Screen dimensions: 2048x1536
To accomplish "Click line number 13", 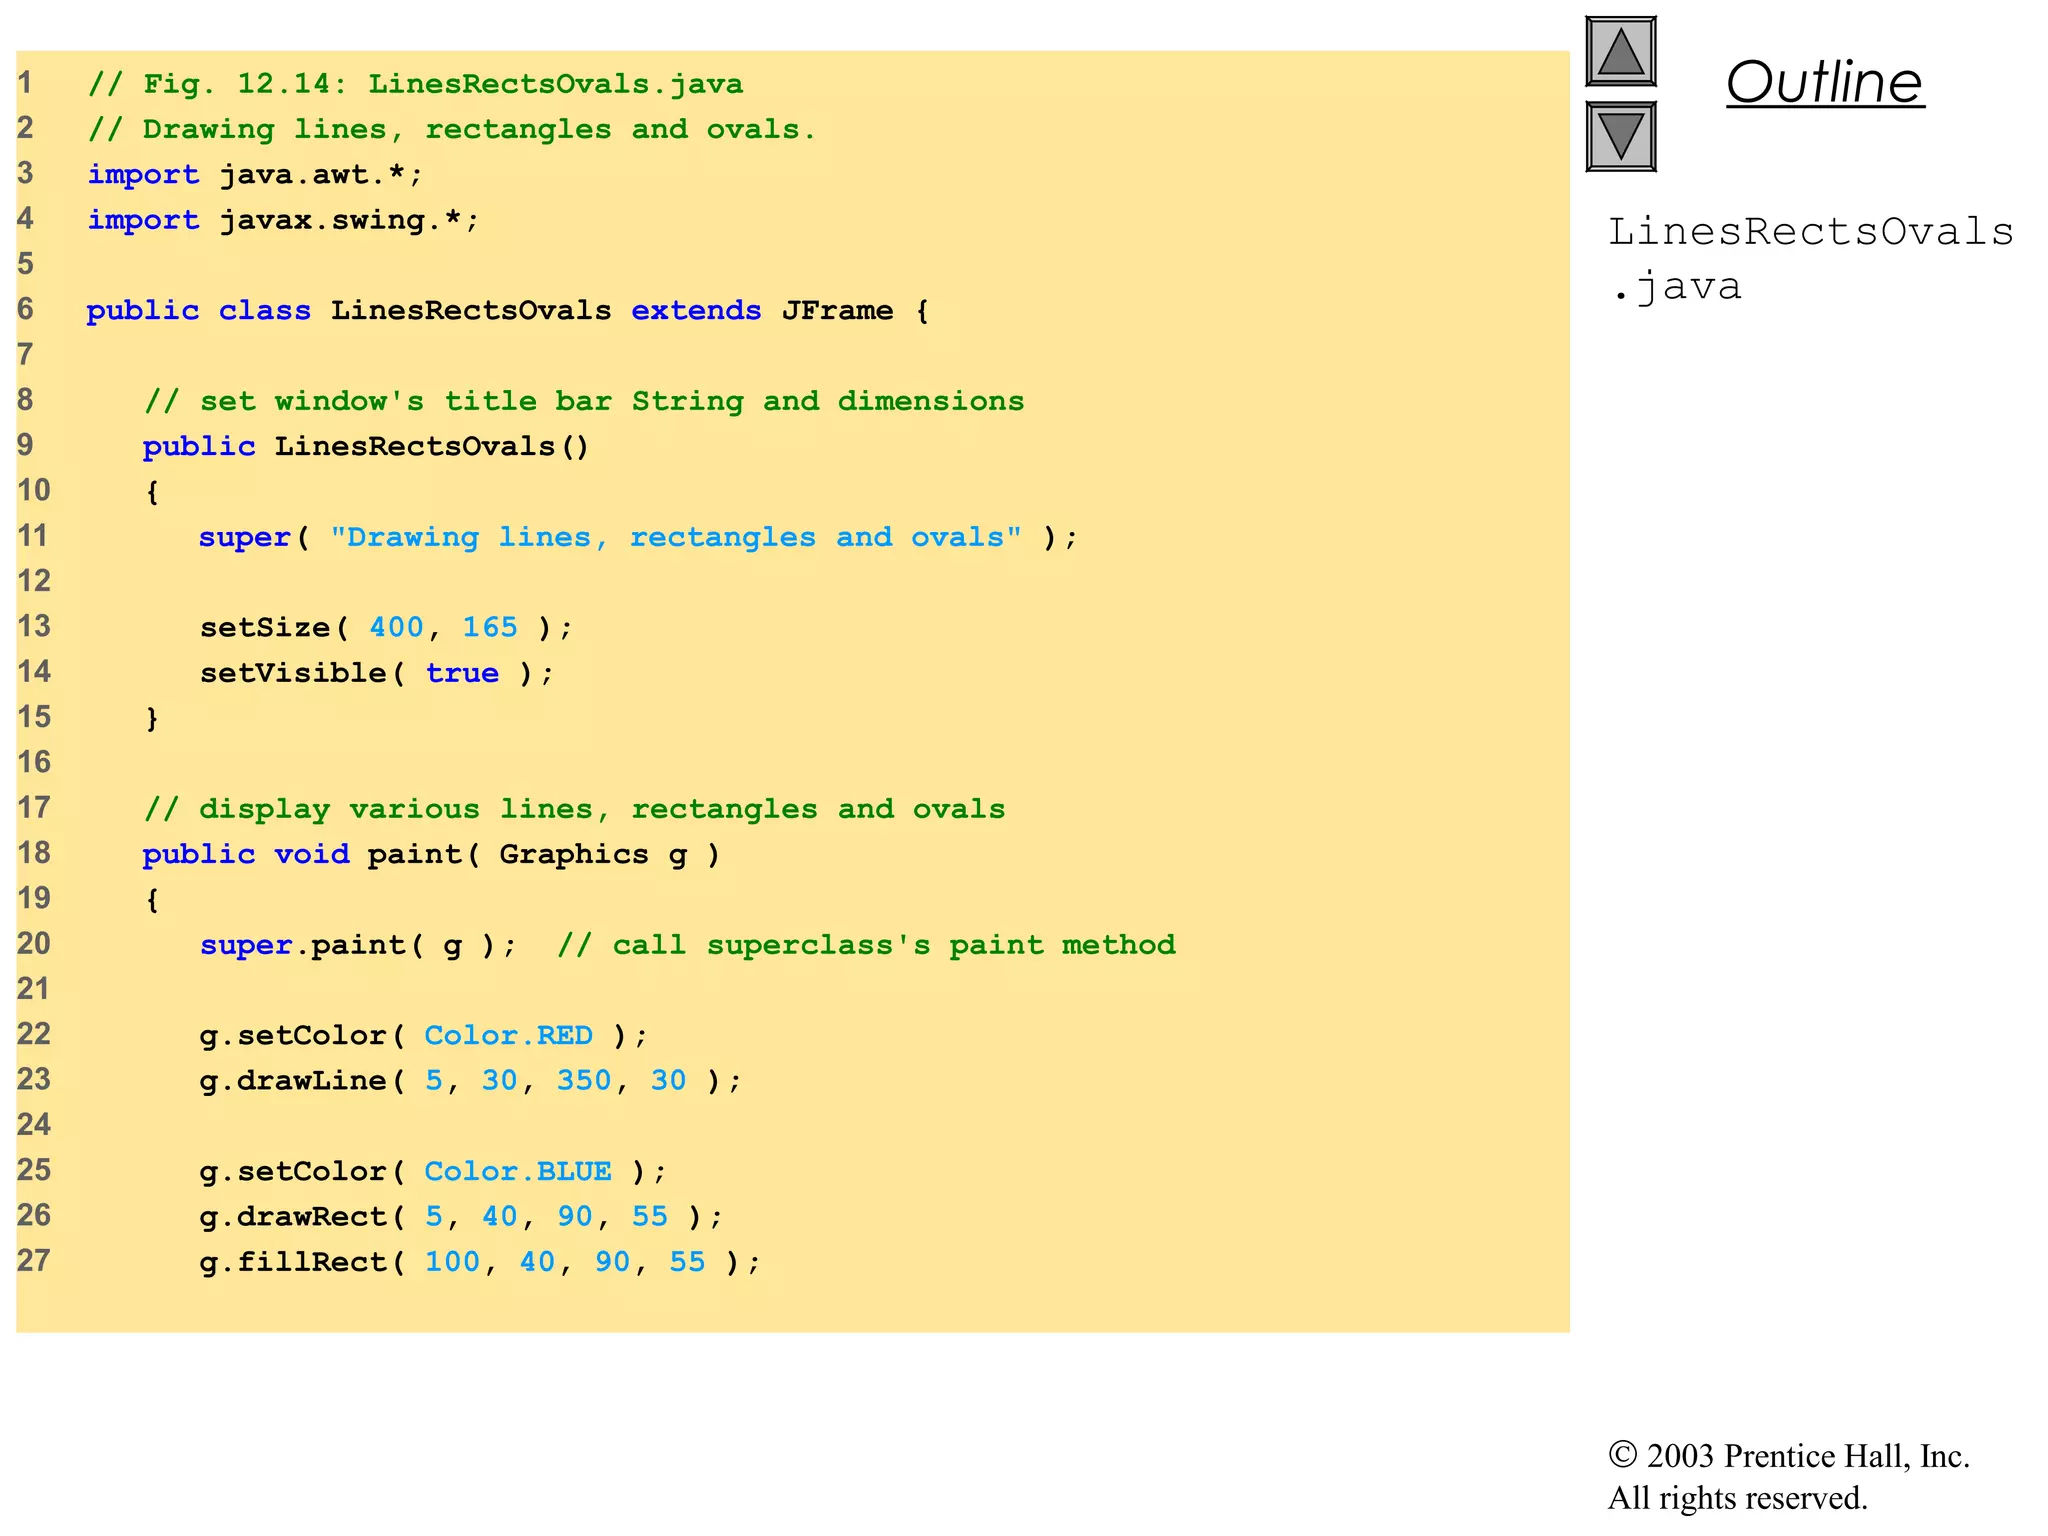I will [34, 626].
